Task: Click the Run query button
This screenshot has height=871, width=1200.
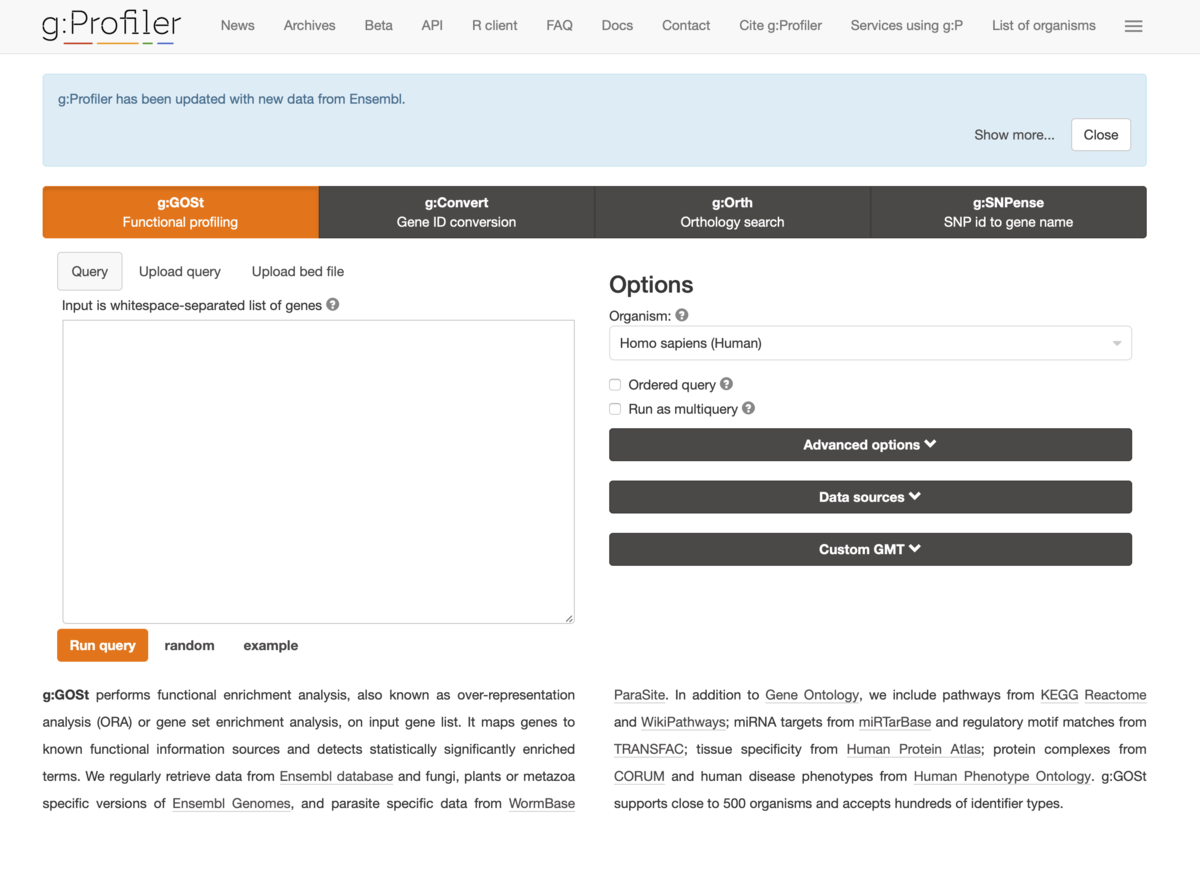Action: pos(103,645)
